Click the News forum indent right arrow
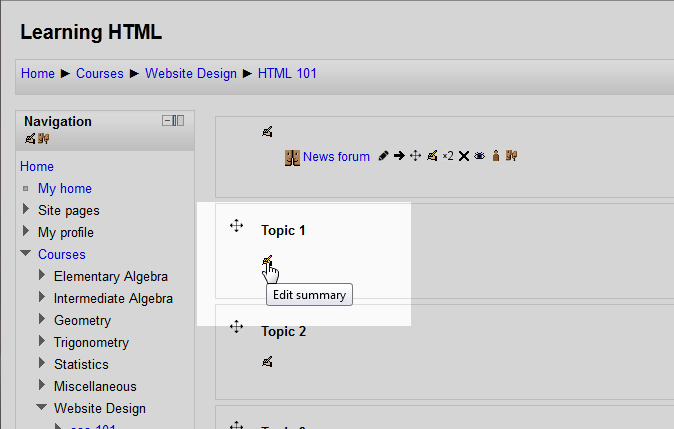 (x=399, y=156)
